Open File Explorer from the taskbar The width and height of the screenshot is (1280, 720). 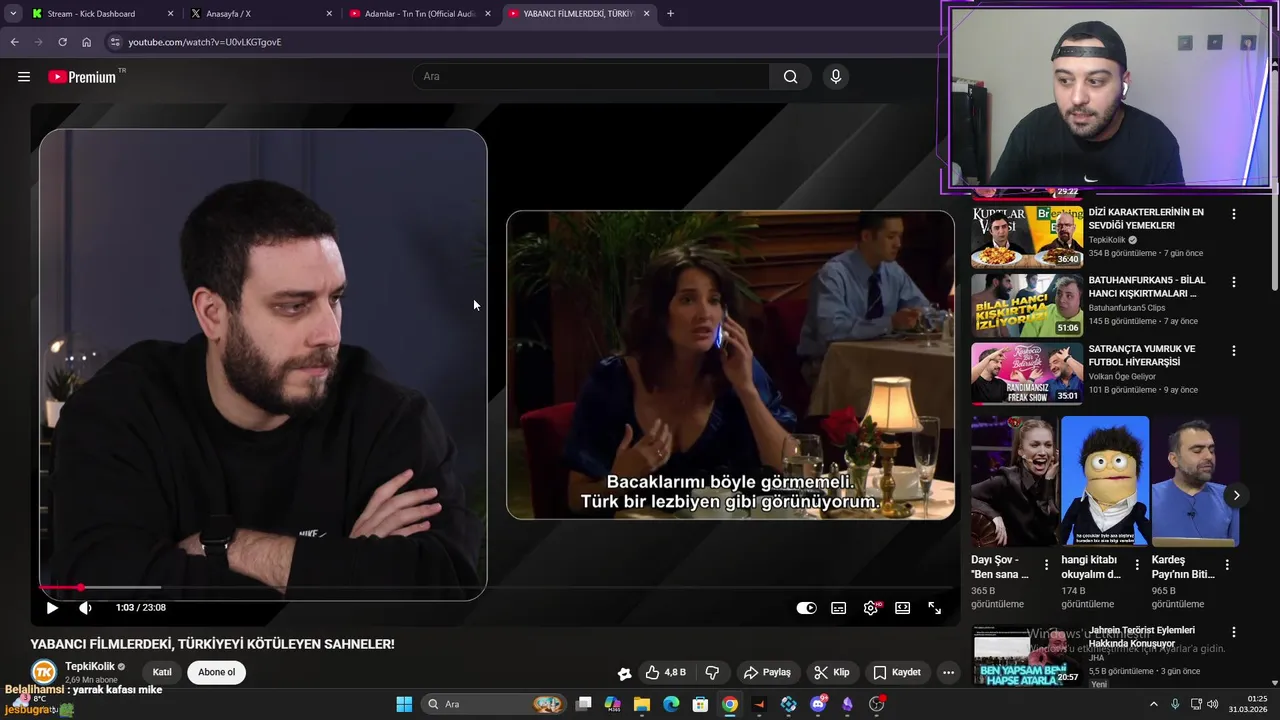642,704
